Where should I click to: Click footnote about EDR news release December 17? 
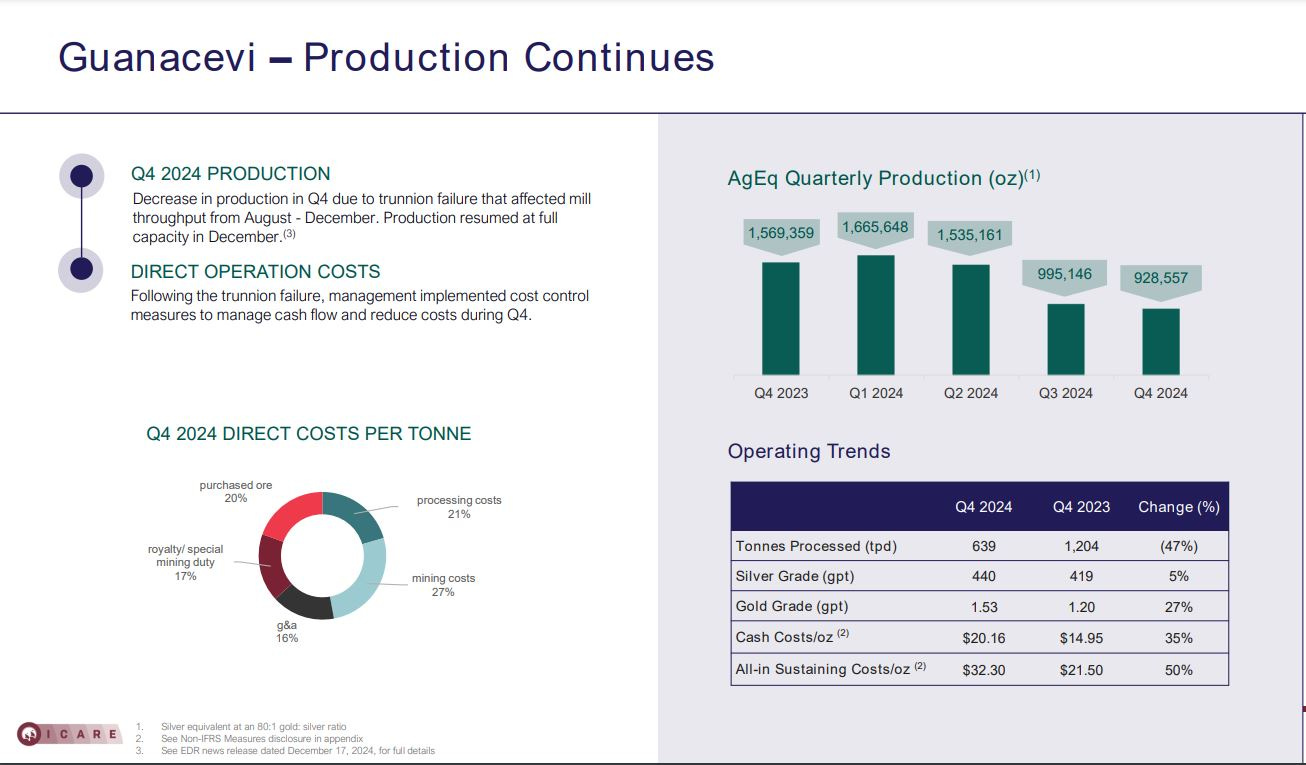click(x=298, y=750)
